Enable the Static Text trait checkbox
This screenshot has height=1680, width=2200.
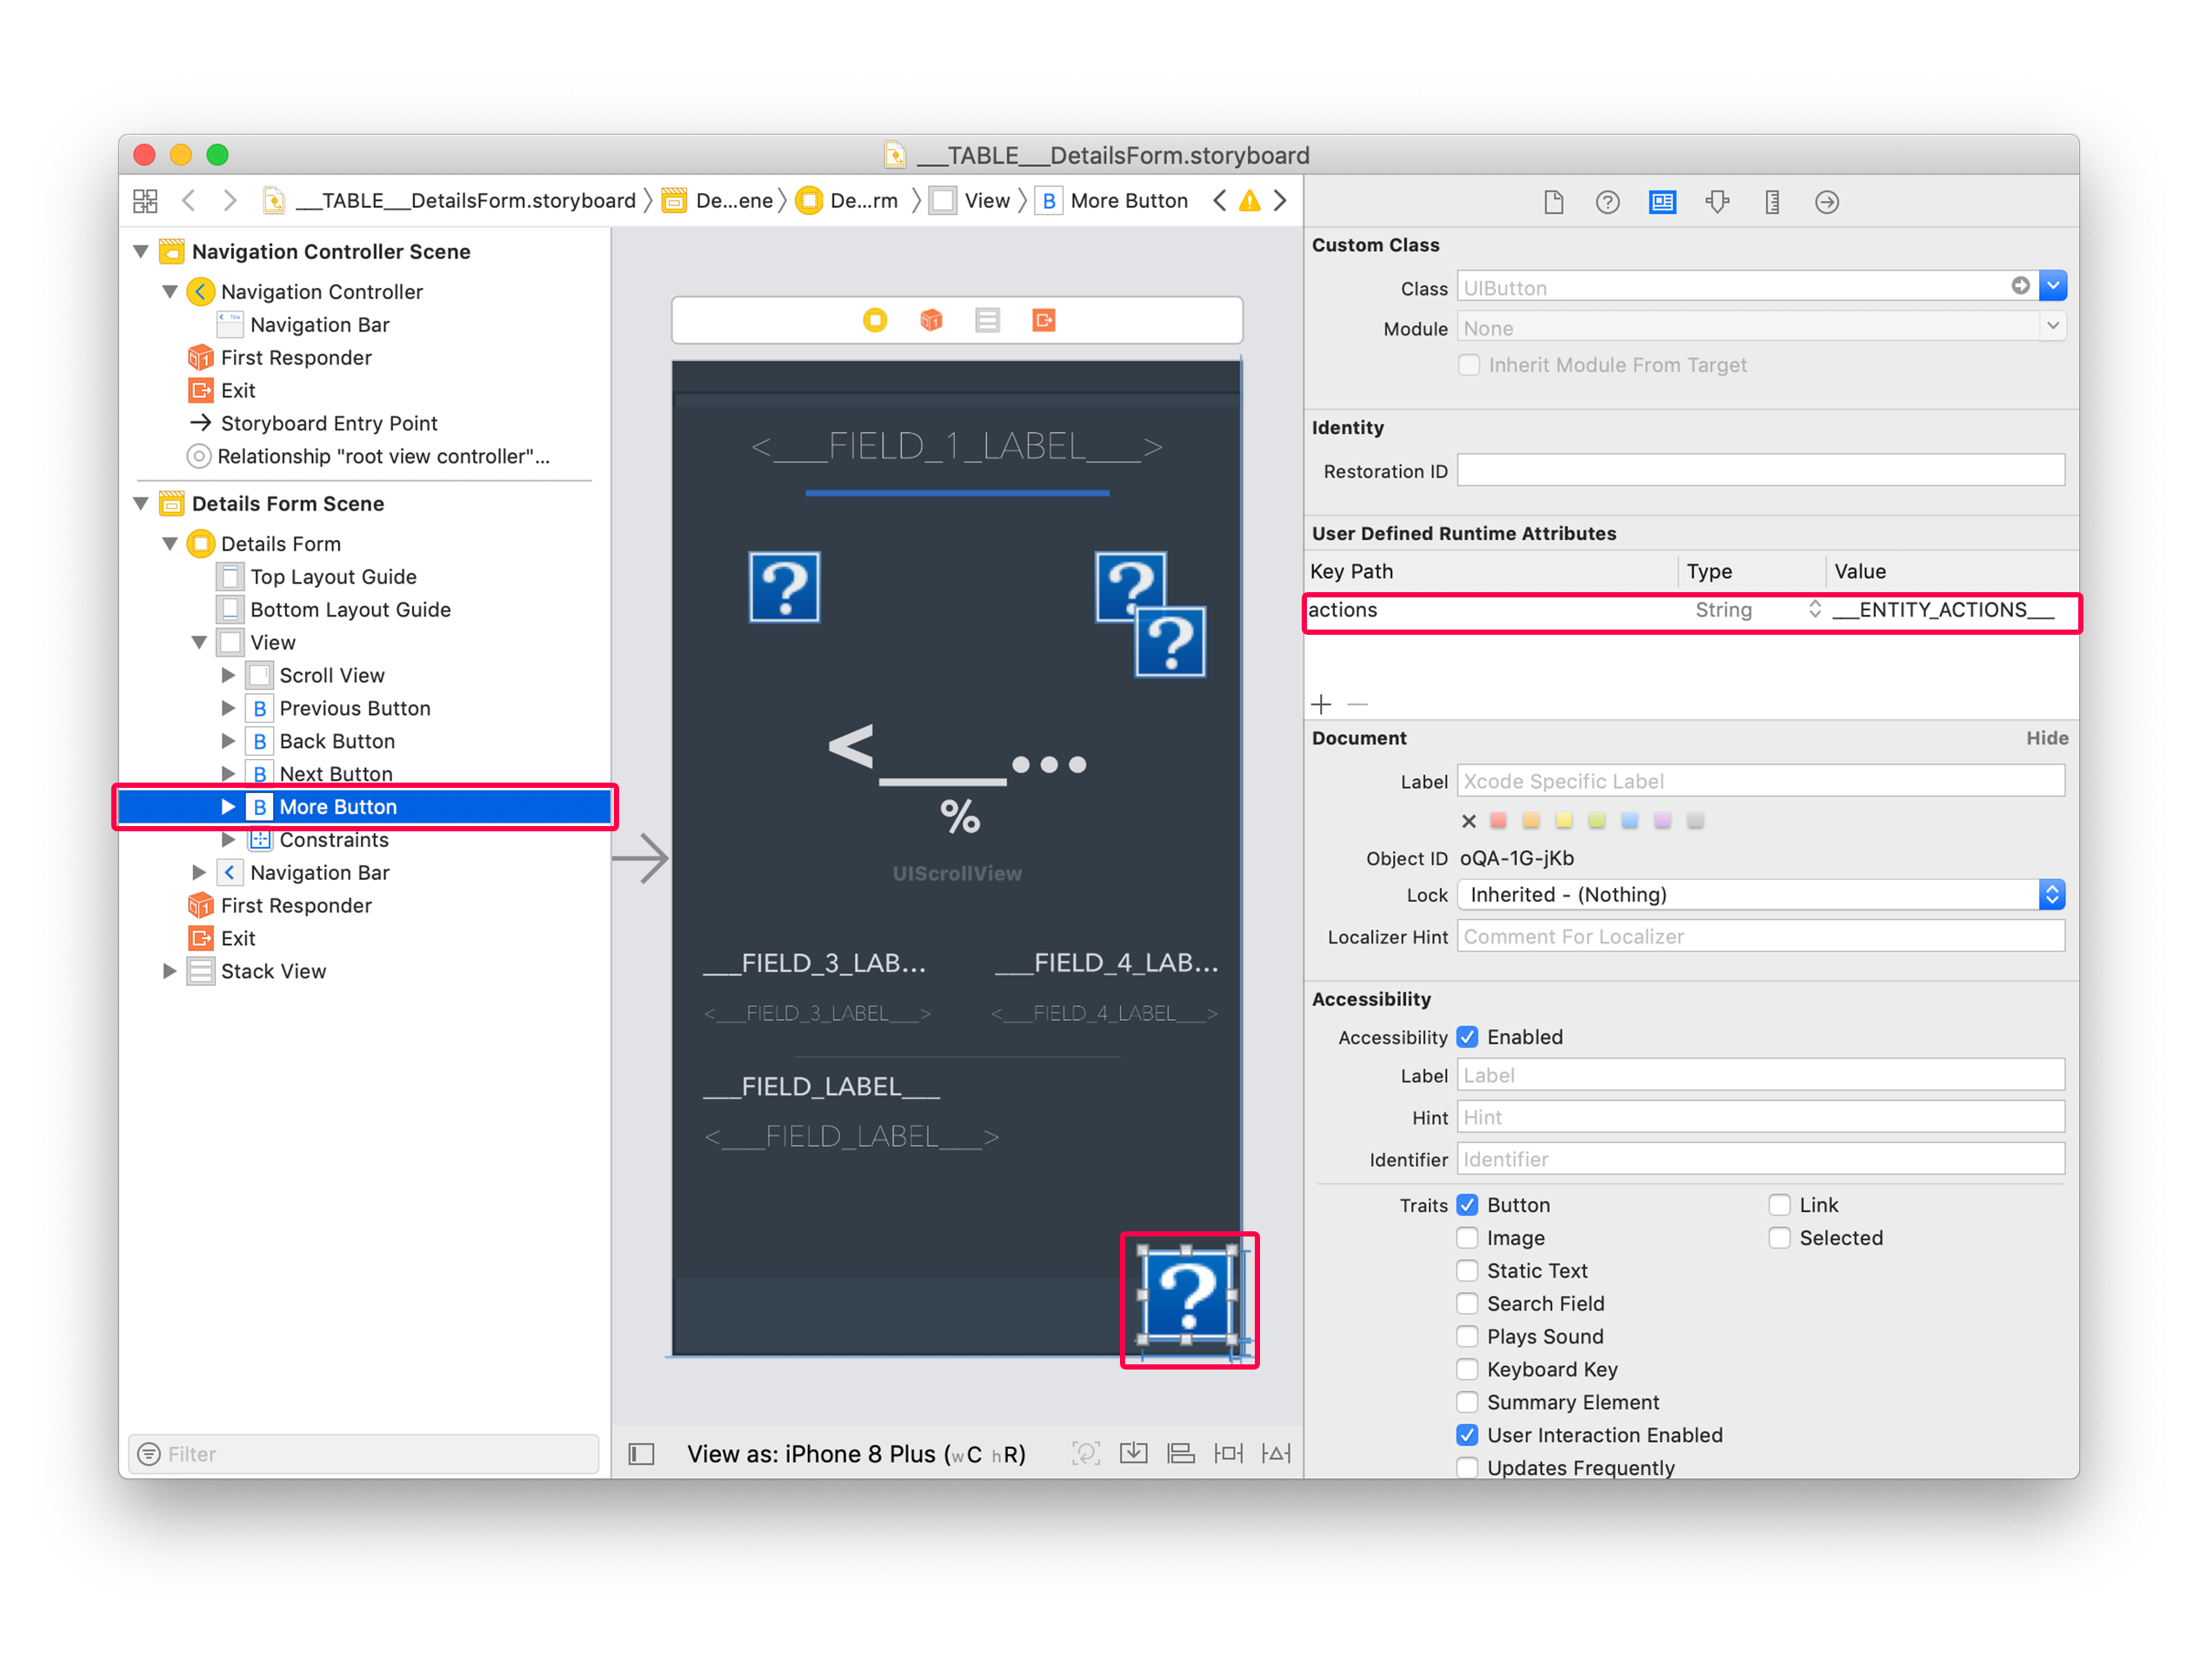click(x=1467, y=1271)
